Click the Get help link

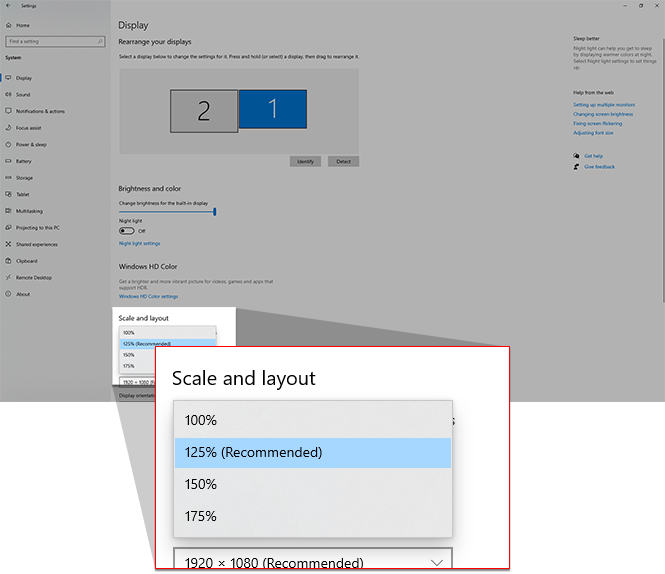pos(593,156)
